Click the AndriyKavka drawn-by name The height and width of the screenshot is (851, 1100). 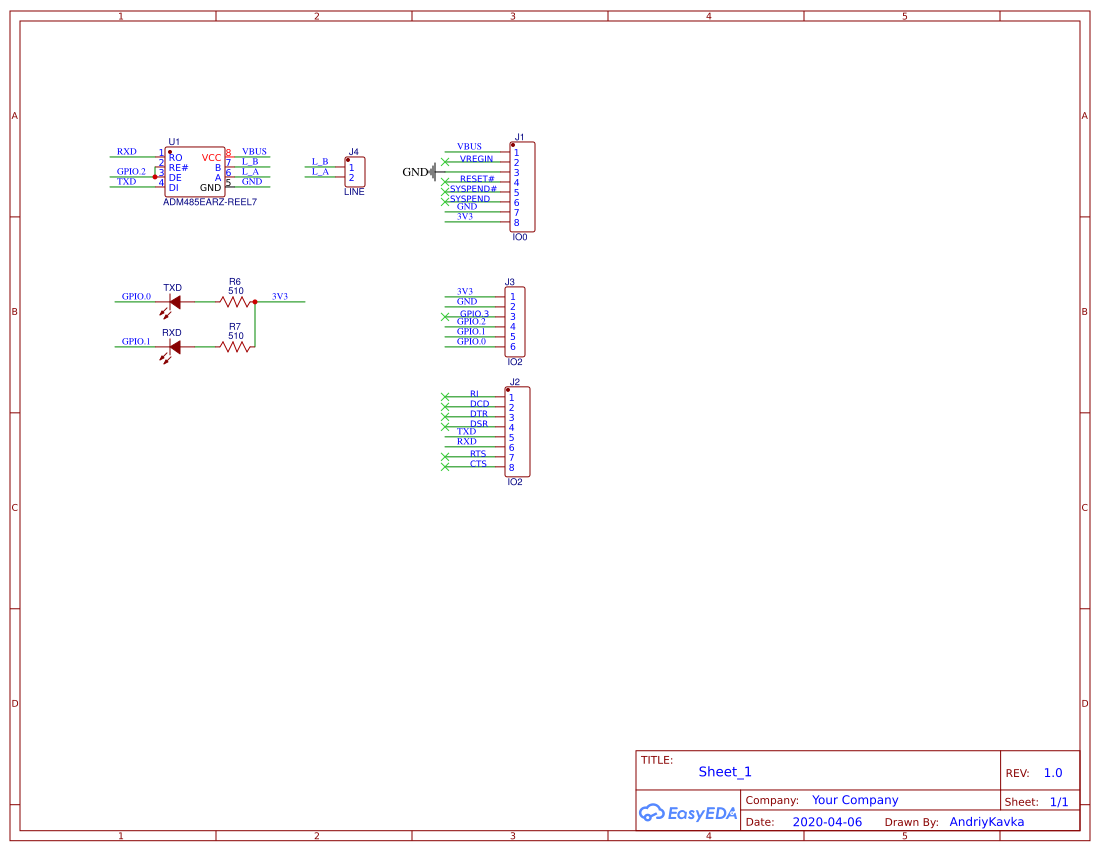click(985, 821)
